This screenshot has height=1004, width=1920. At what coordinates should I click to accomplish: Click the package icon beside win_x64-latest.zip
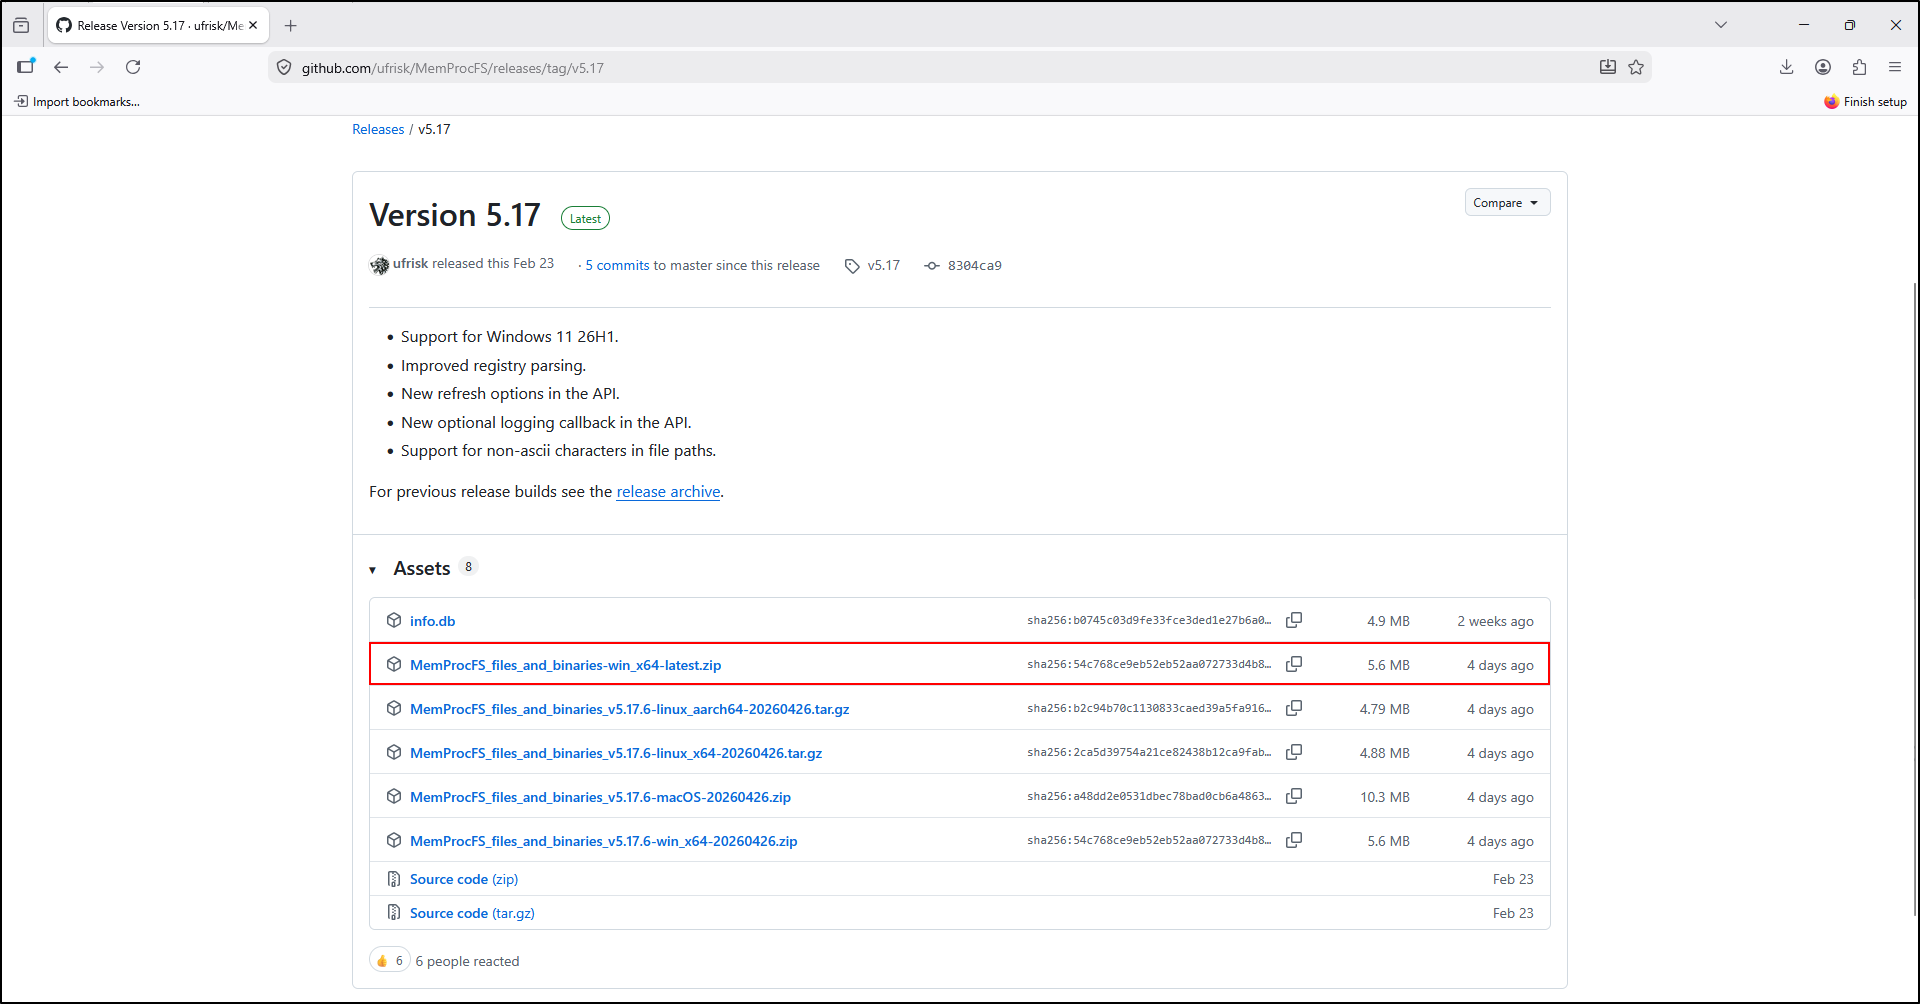[394, 664]
